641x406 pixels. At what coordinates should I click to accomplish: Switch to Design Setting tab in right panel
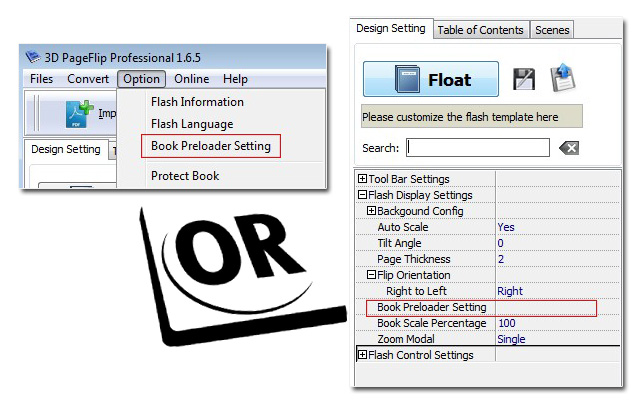(x=391, y=29)
